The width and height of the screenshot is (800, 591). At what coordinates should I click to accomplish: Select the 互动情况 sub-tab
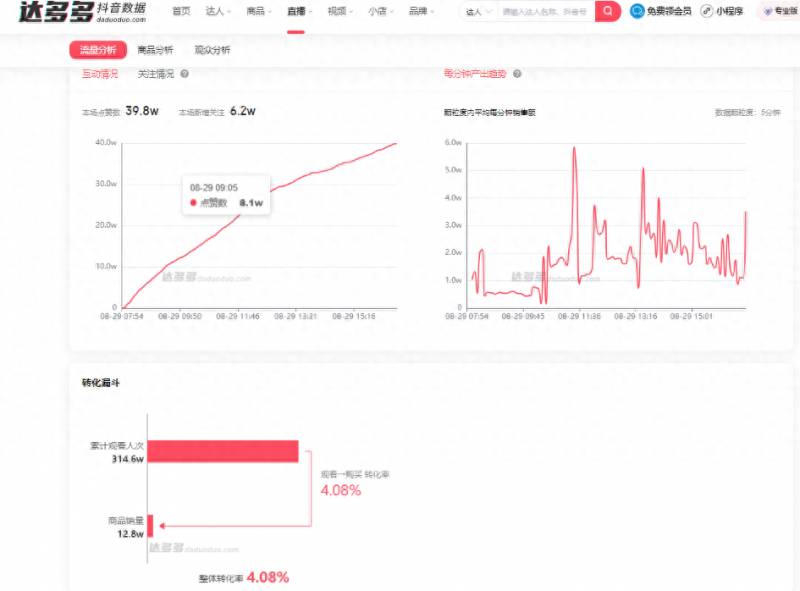tap(100, 74)
